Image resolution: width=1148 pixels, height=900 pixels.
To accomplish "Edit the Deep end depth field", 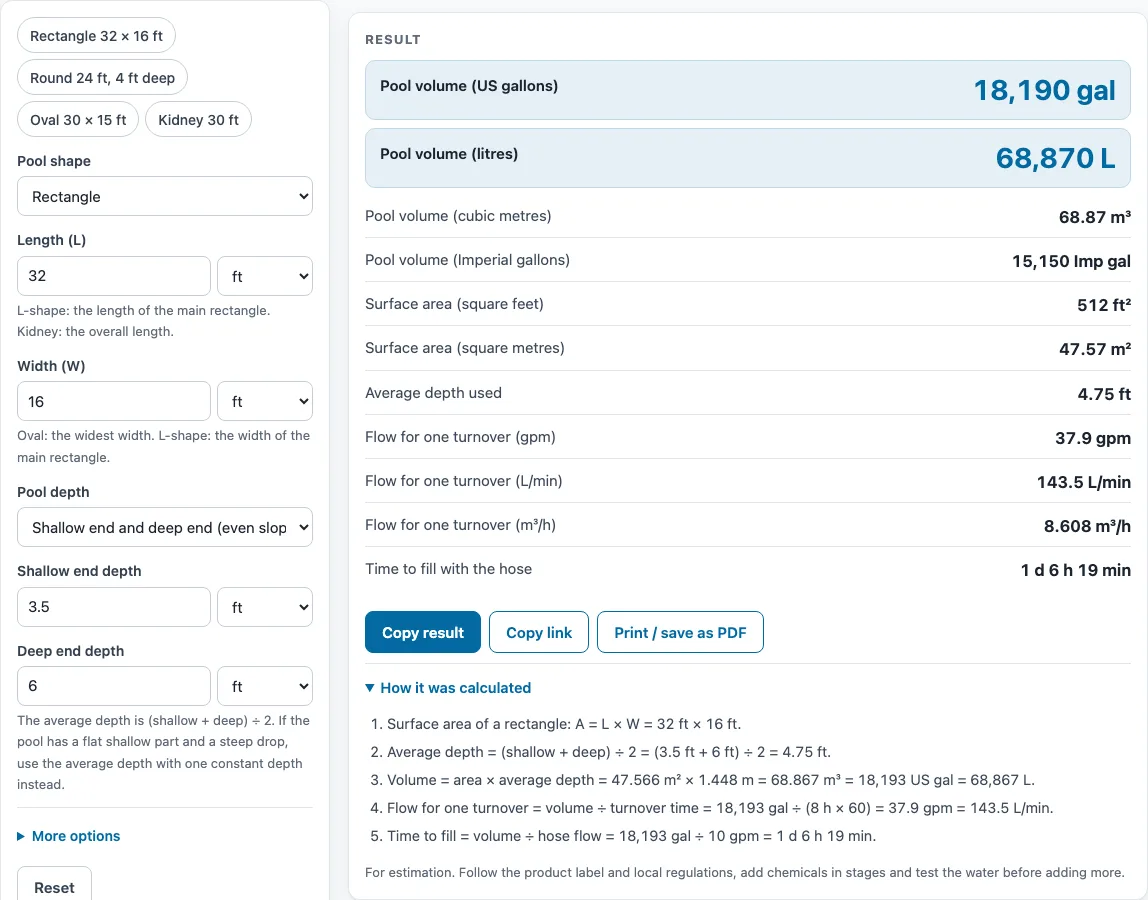I will 113,686.
